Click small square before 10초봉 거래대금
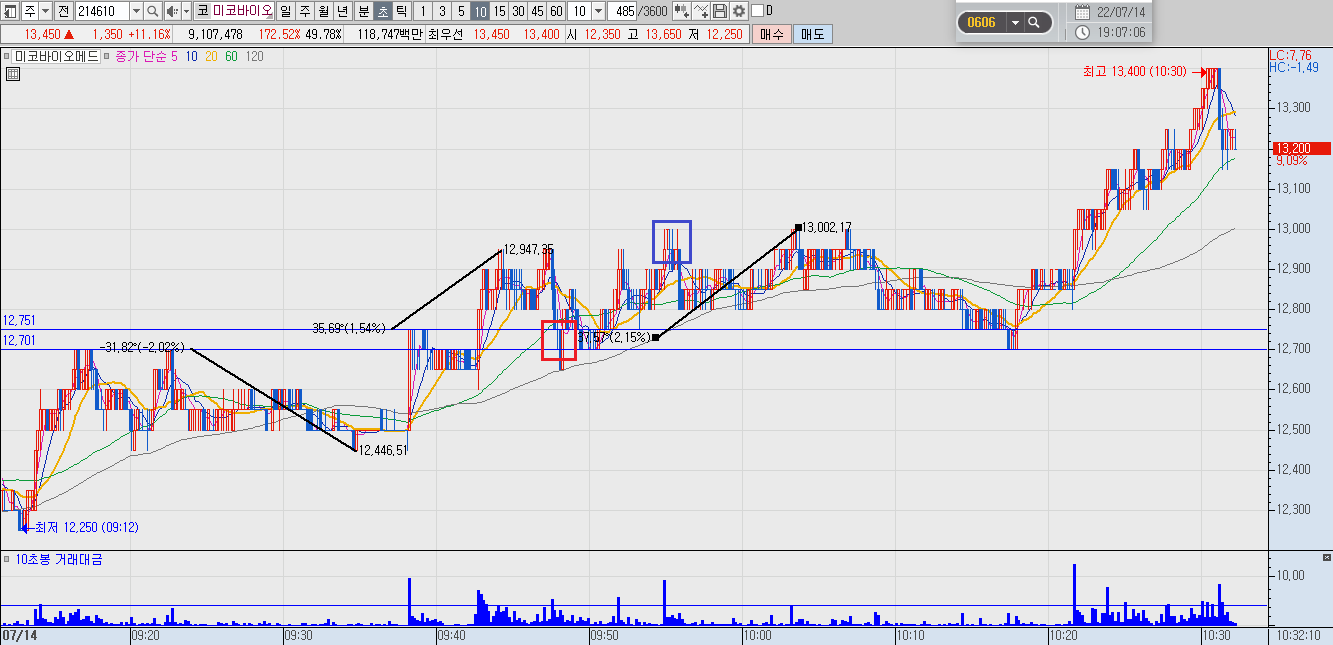Screen dimensions: 1333x645 (x=7, y=559)
